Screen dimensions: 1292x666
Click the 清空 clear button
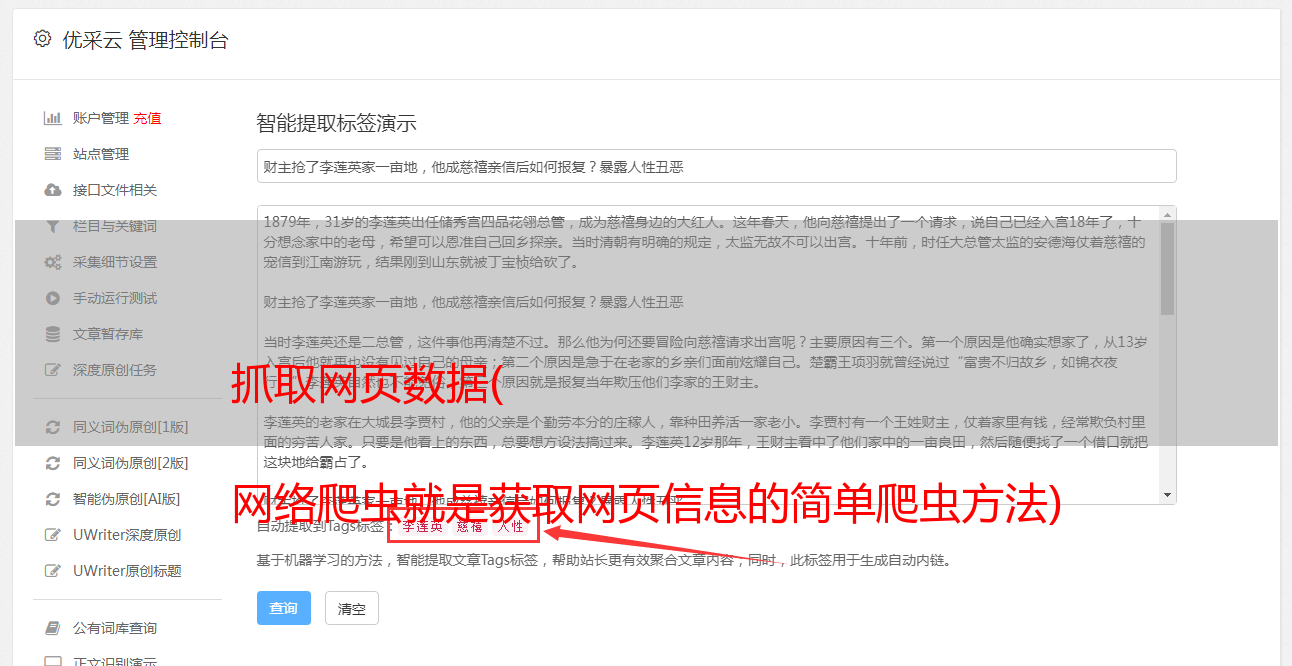tap(352, 608)
